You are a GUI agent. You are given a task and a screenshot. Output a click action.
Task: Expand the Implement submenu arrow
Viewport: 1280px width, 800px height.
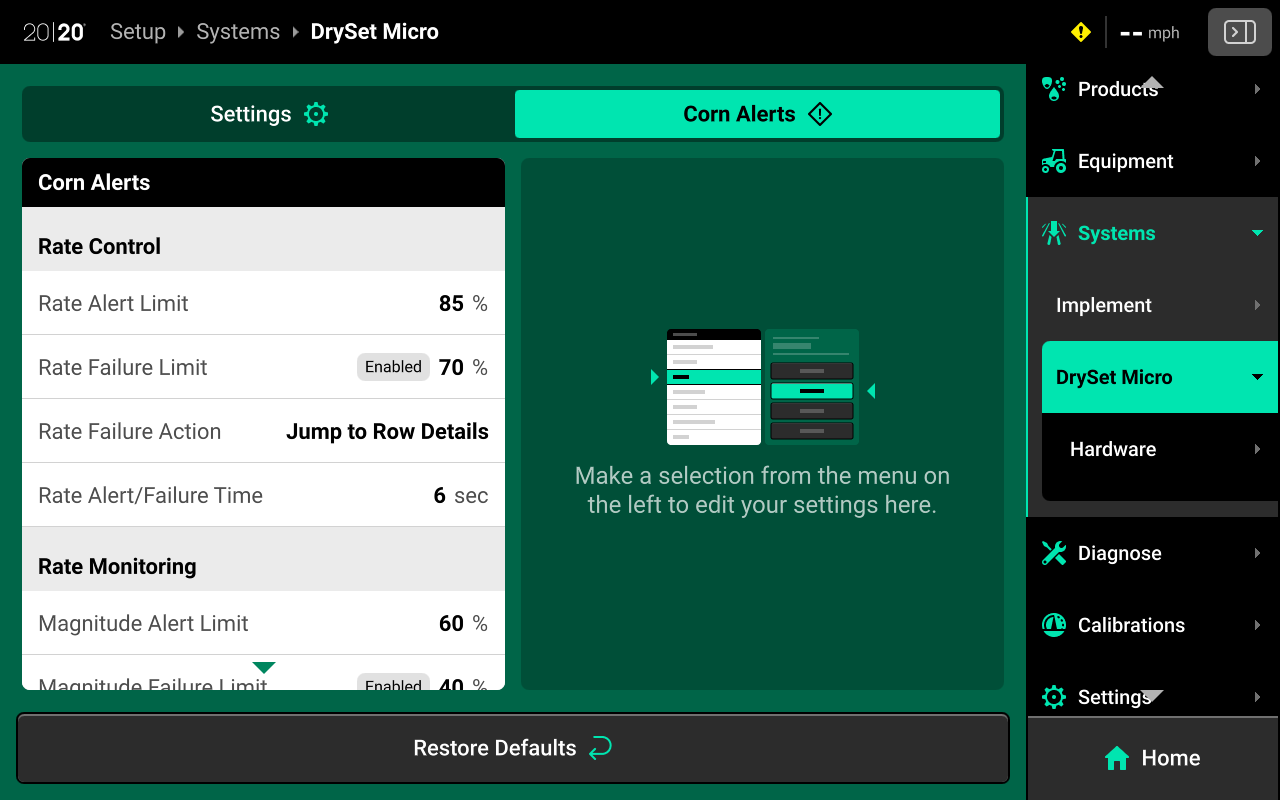[1257, 305]
